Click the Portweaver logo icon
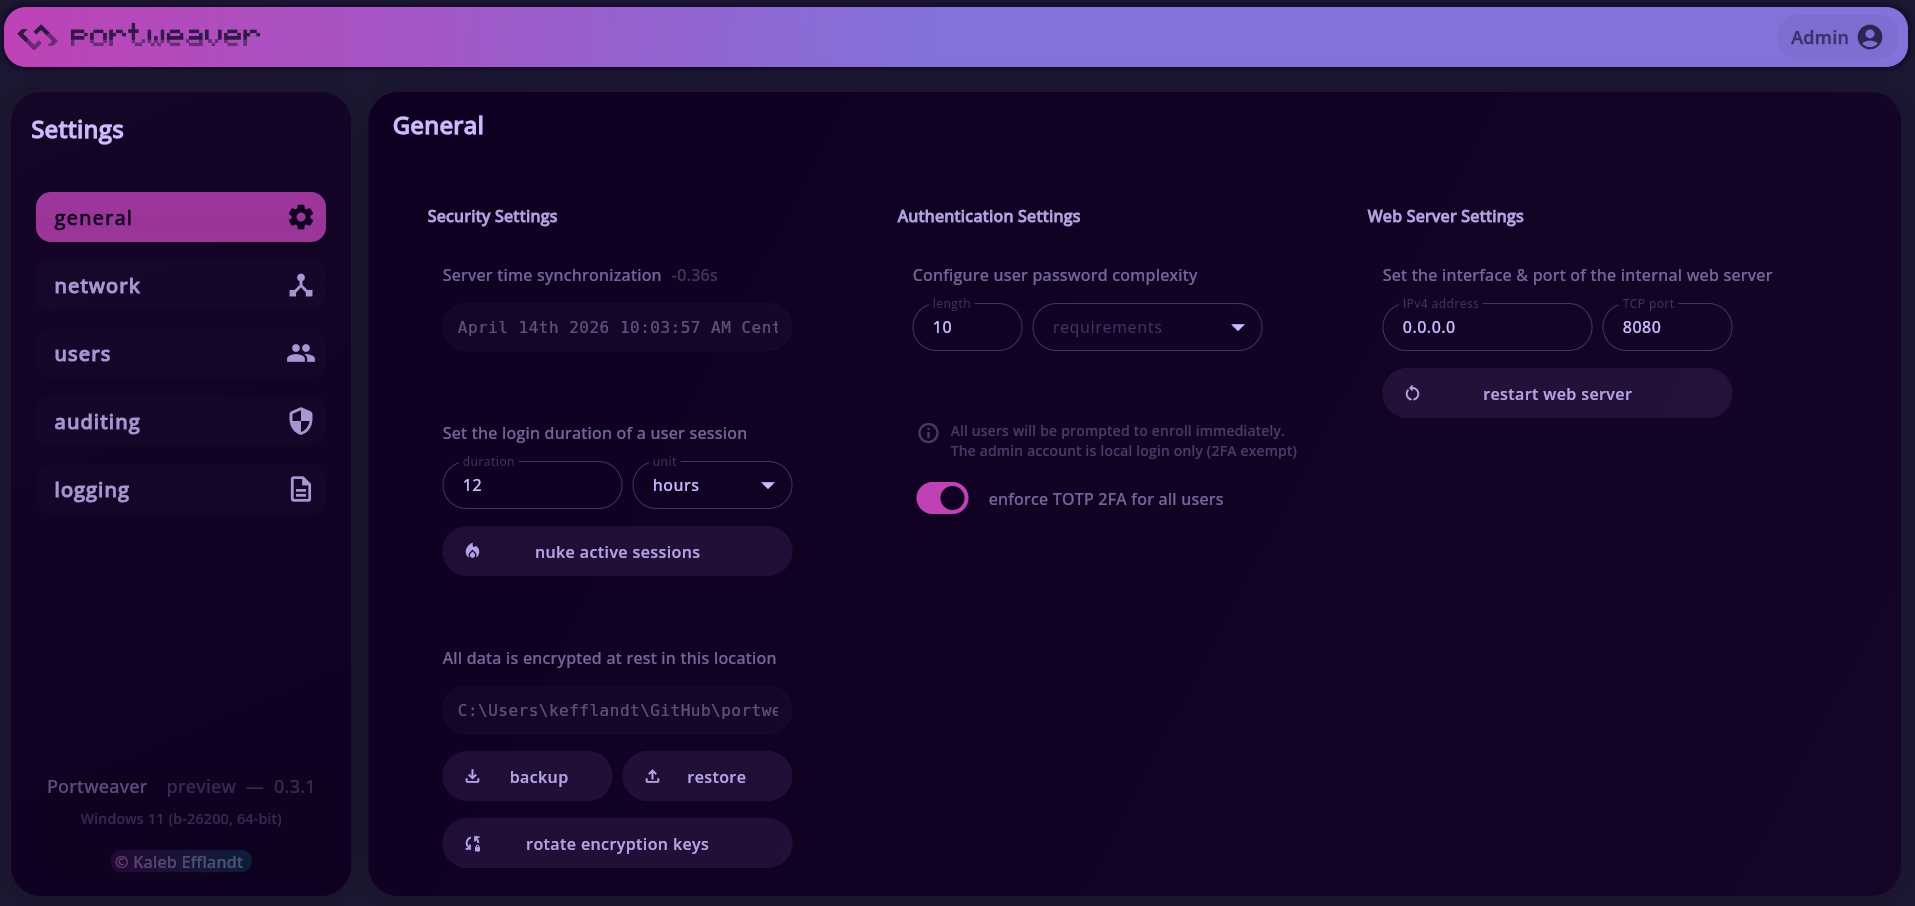Viewport: 1915px width, 906px height. coord(38,37)
